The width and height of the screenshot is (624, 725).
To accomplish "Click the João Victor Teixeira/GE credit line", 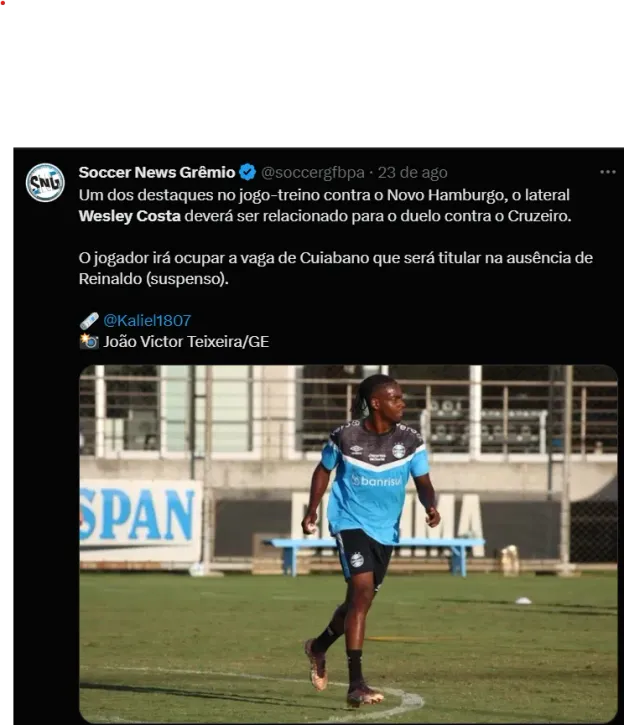I will [186, 342].
